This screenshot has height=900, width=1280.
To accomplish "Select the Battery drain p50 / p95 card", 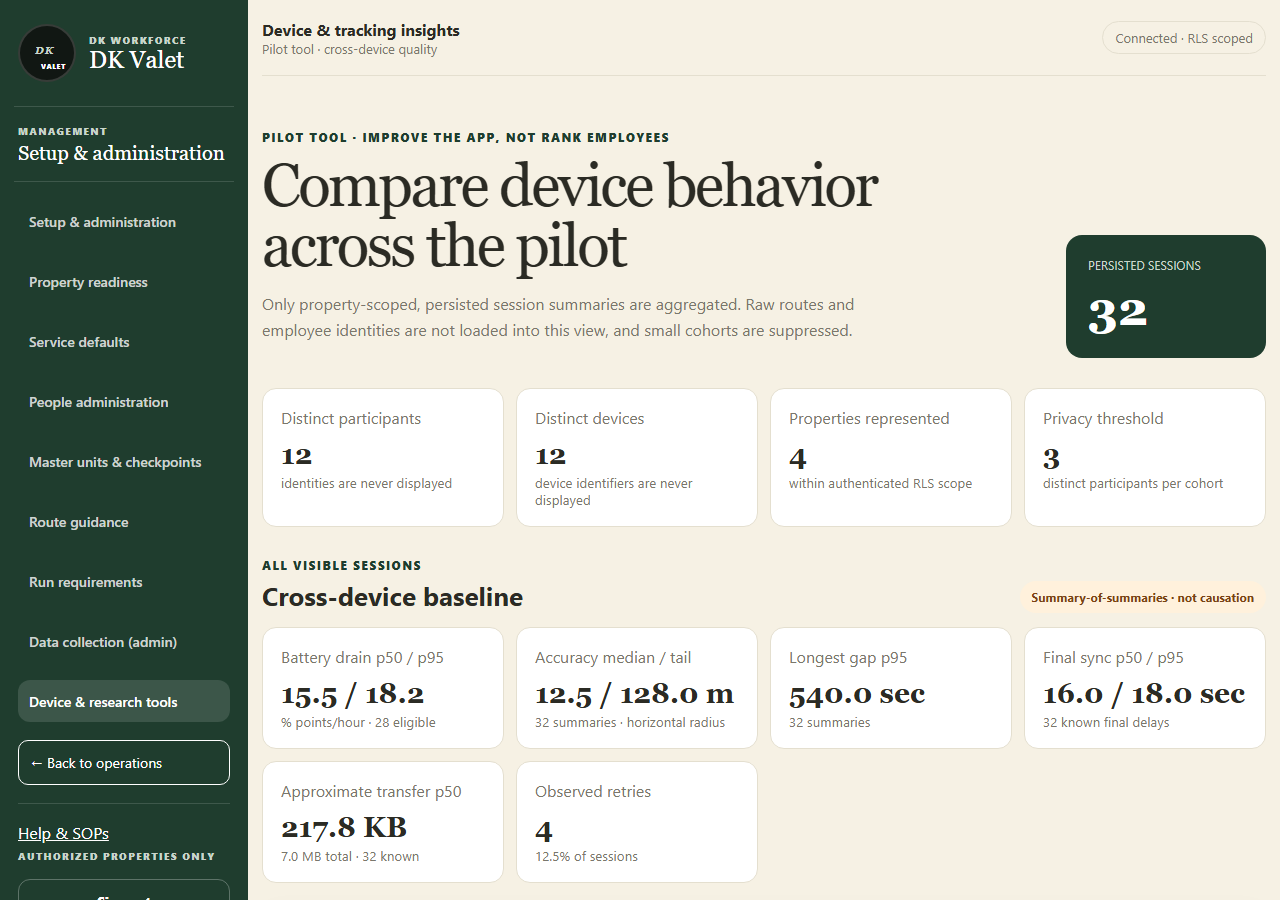I will [x=383, y=688].
